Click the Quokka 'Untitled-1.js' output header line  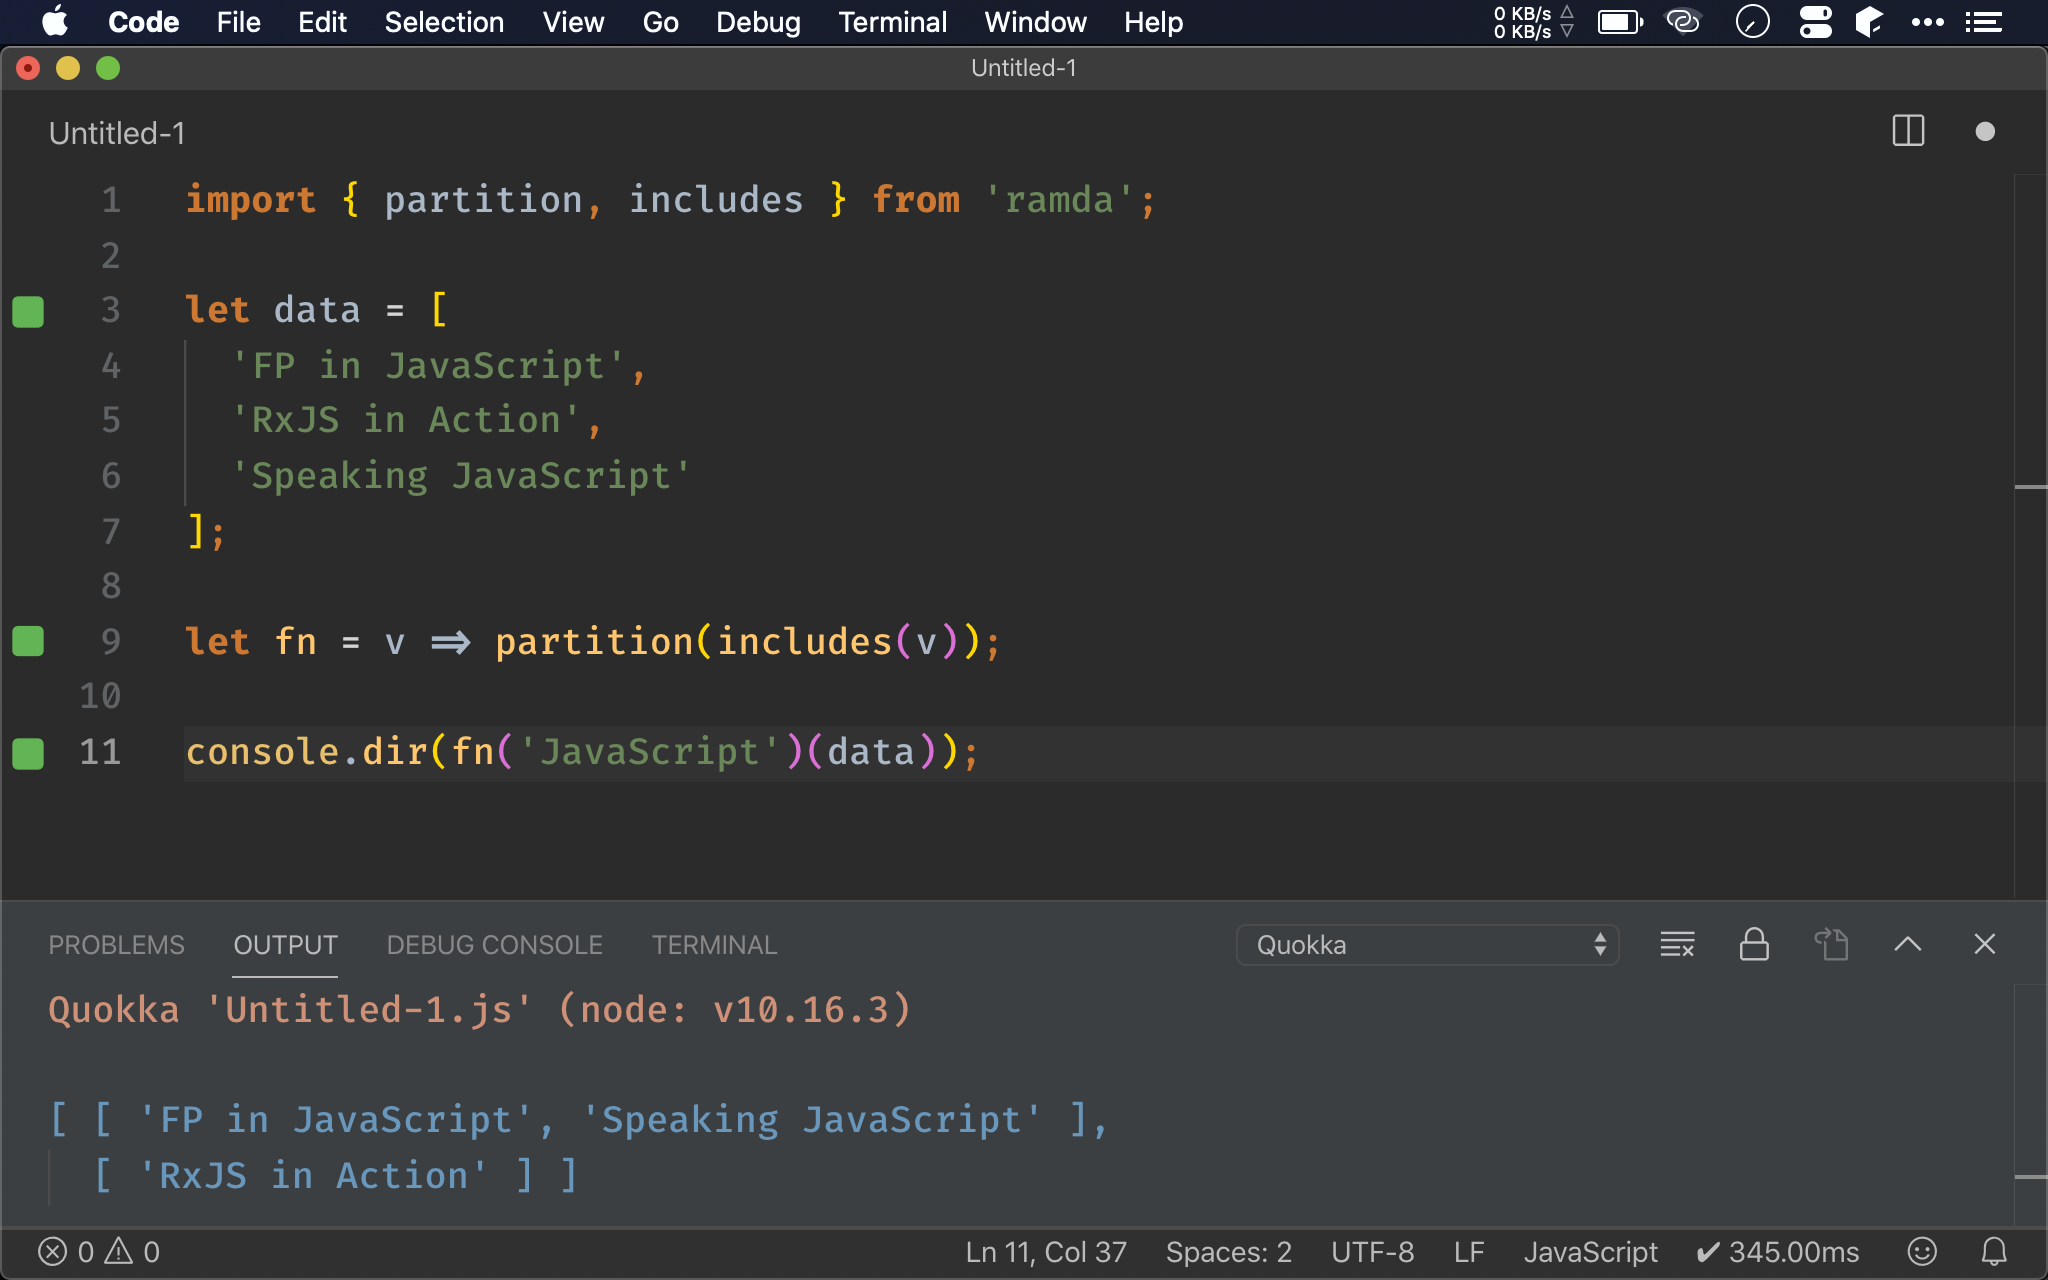click(480, 1010)
